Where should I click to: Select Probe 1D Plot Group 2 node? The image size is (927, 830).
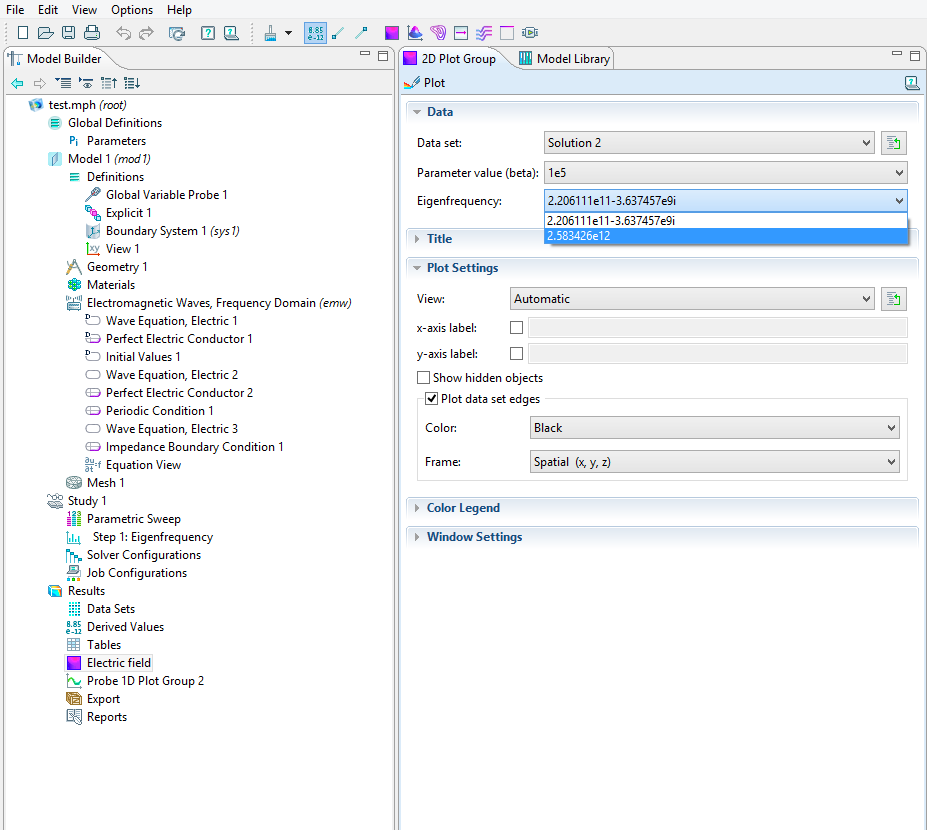pos(145,681)
